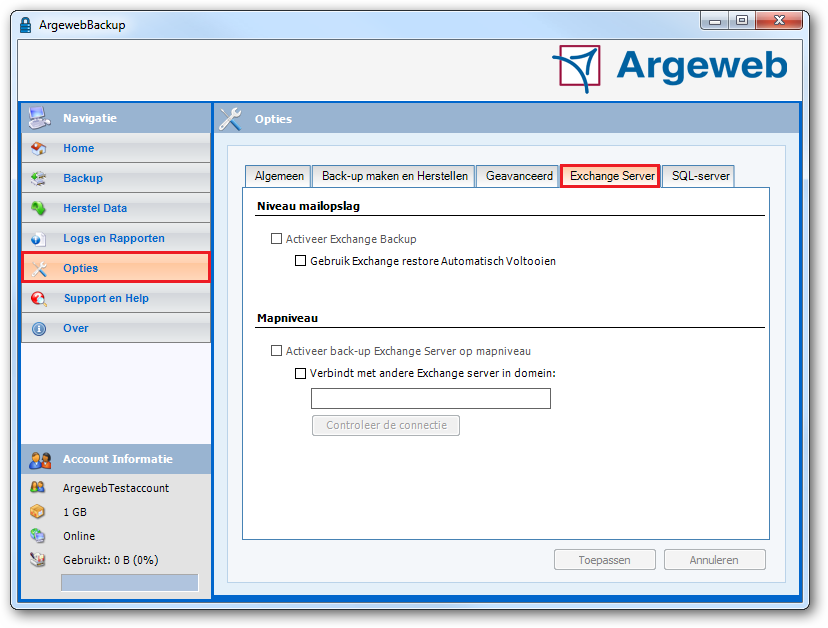
Task: Open Logs en Rapporten
Action: tap(116, 238)
